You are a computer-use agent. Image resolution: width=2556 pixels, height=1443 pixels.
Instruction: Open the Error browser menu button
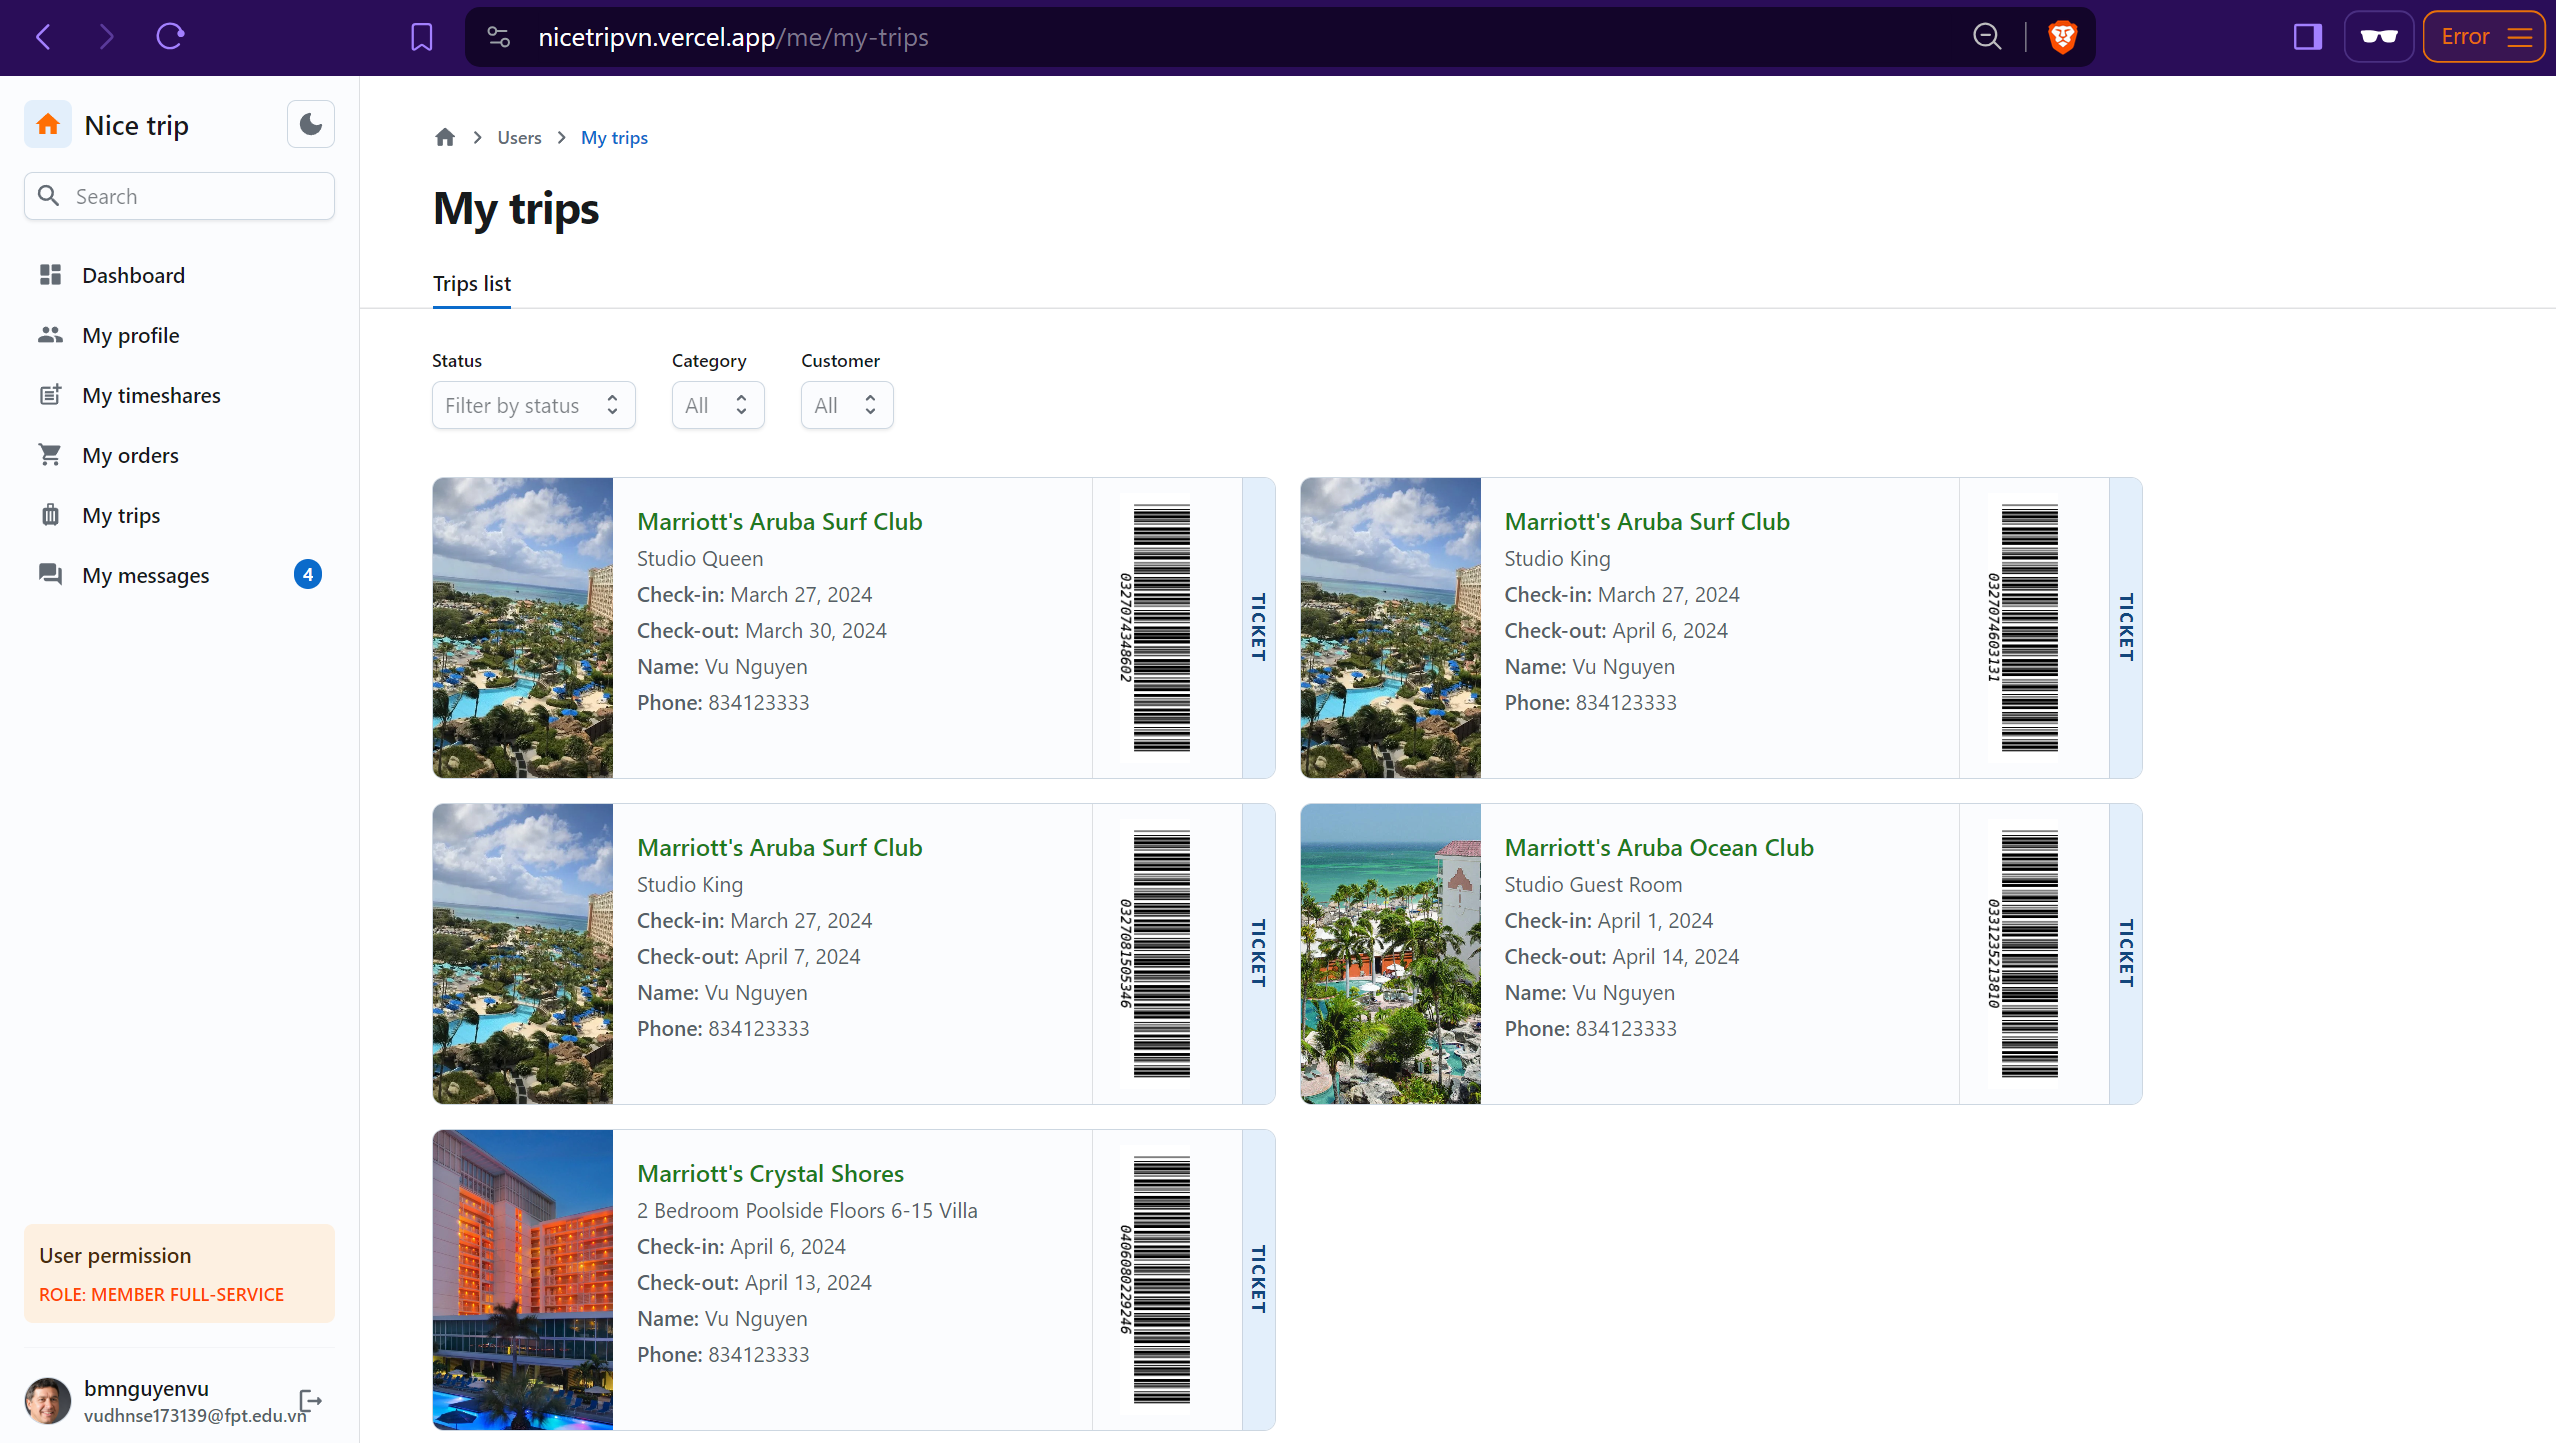(2484, 37)
